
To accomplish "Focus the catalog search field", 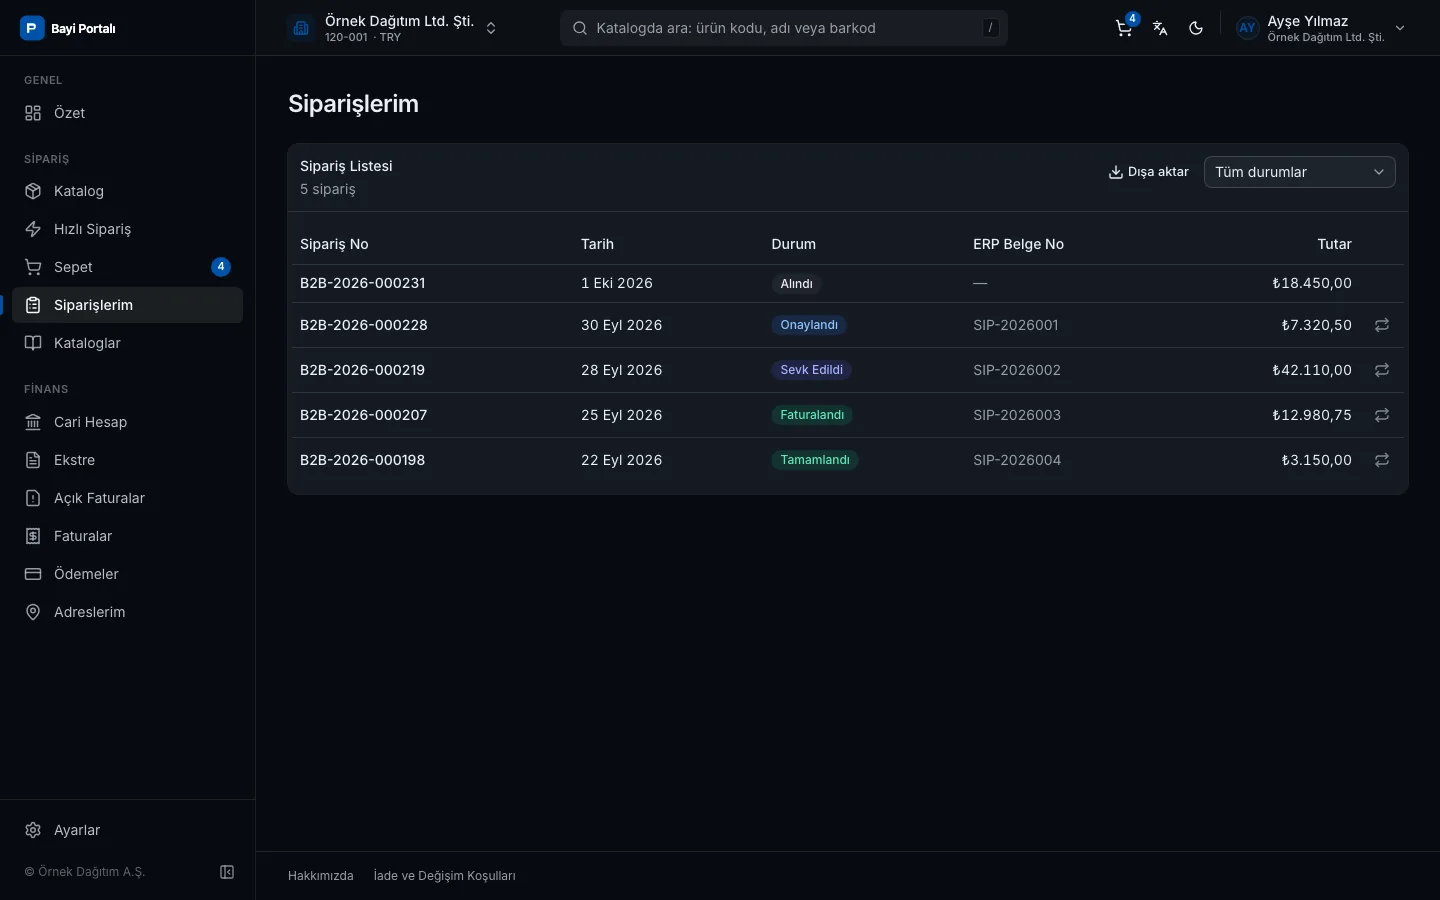I will [784, 28].
